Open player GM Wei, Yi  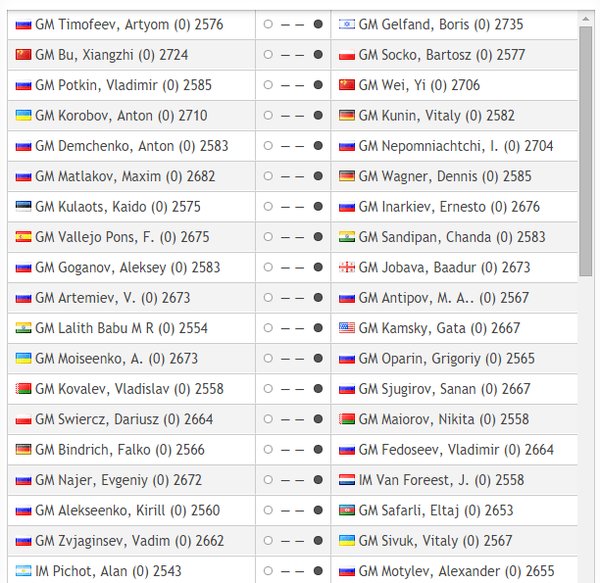(x=419, y=85)
